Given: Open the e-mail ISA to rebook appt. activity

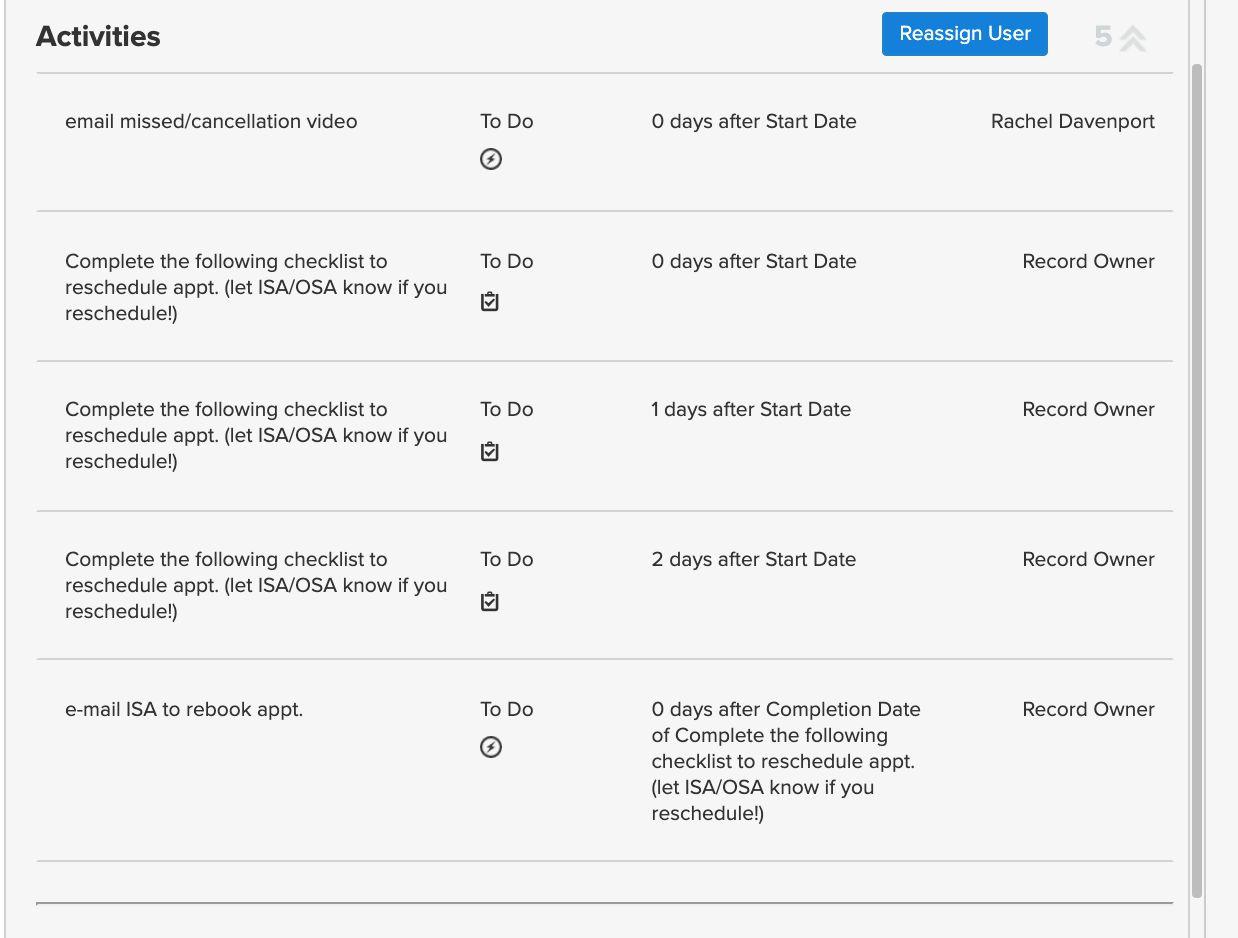Looking at the screenshot, I should point(184,710).
